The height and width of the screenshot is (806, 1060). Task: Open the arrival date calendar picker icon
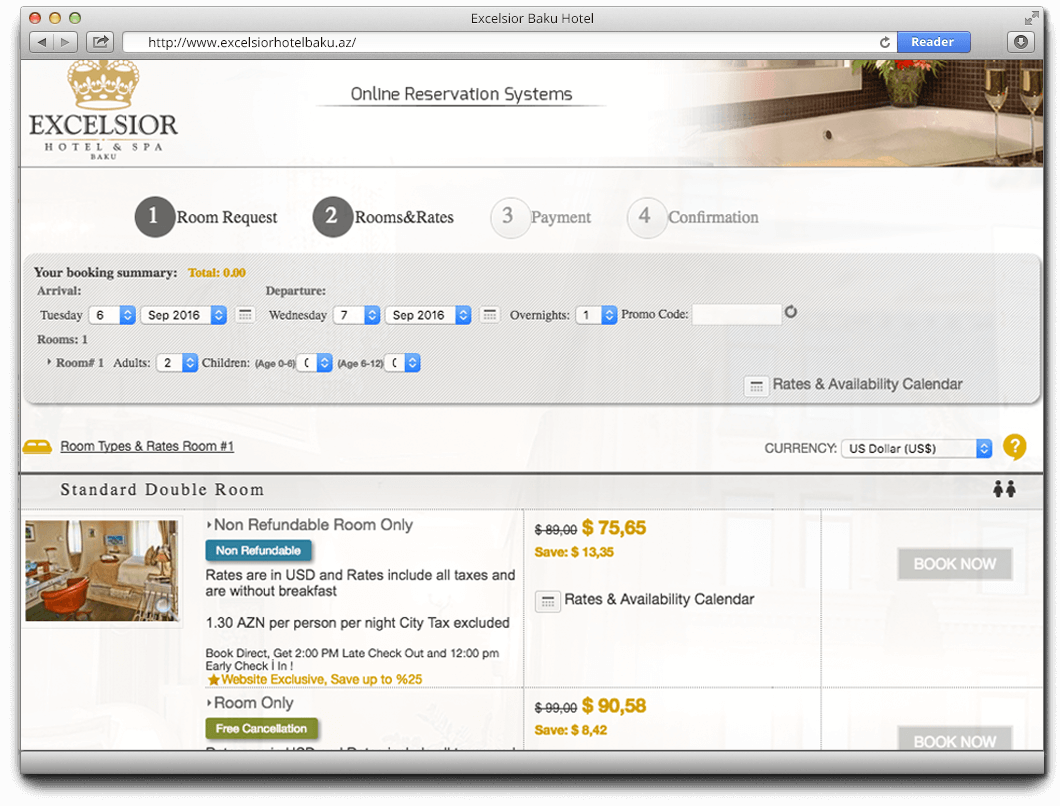pos(245,315)
